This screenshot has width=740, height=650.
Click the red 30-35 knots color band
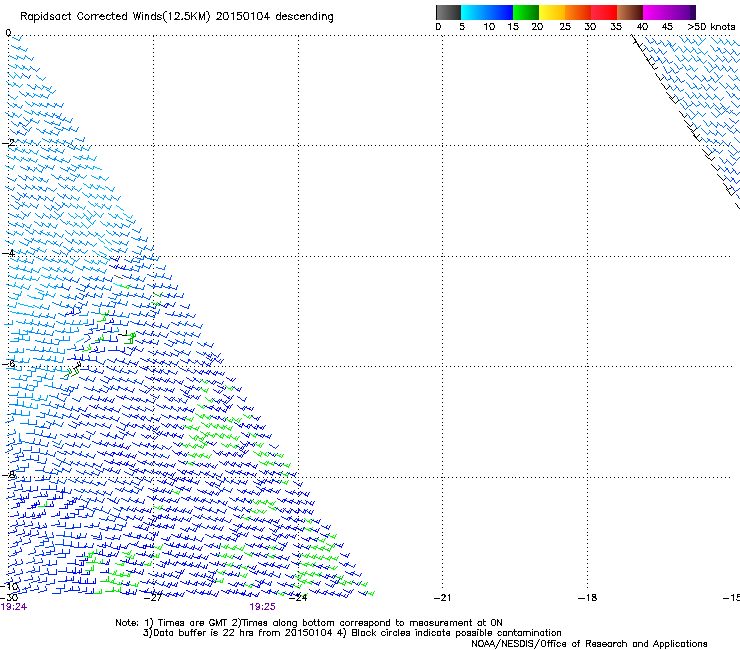pyautogui.click(x=604, y=12)
